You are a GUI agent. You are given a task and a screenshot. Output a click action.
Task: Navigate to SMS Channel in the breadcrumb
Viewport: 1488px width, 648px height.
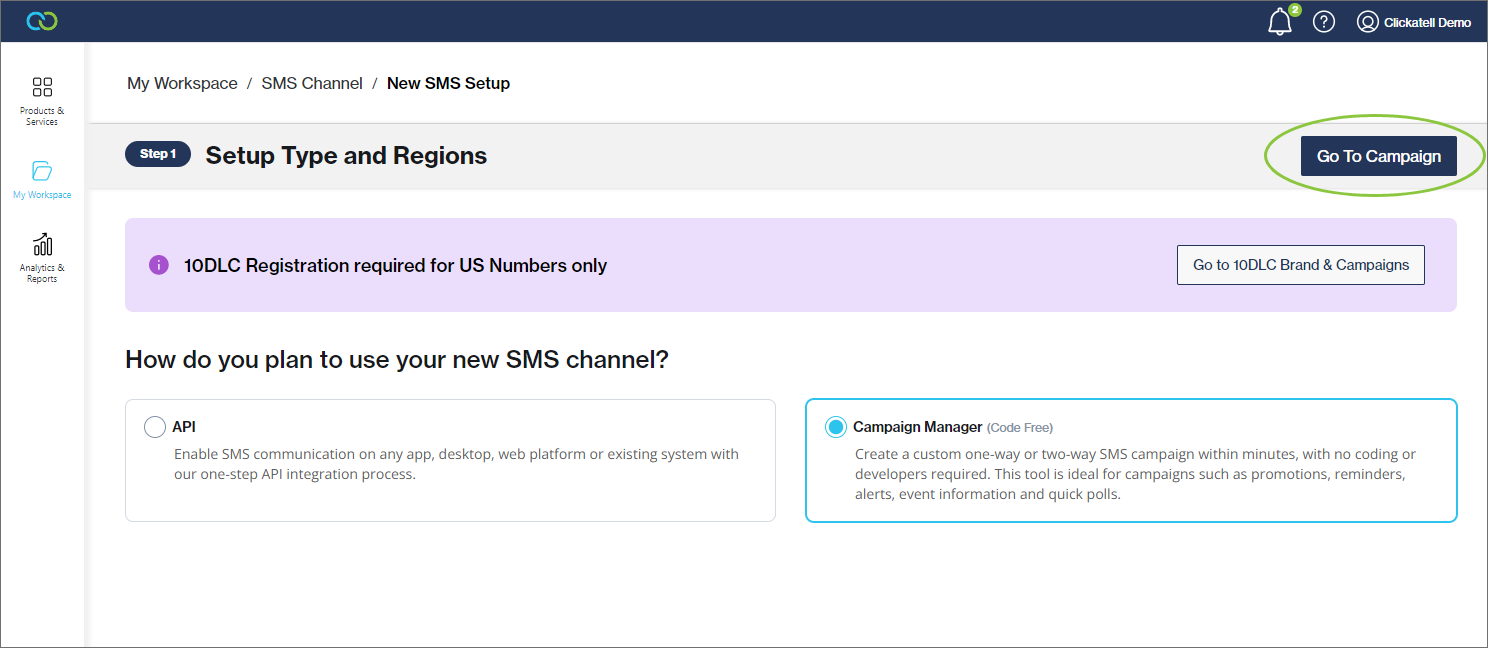point(312,84)
